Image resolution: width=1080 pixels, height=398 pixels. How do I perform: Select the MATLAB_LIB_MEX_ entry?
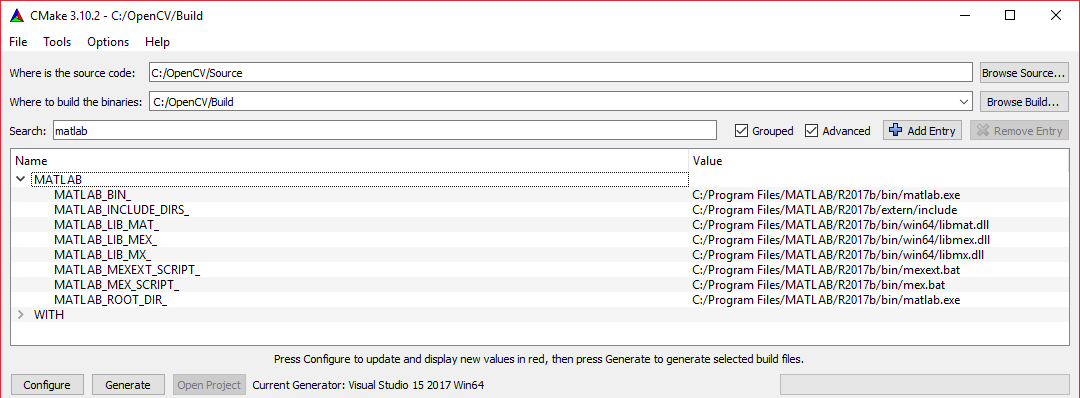click(x=105, y=240)
